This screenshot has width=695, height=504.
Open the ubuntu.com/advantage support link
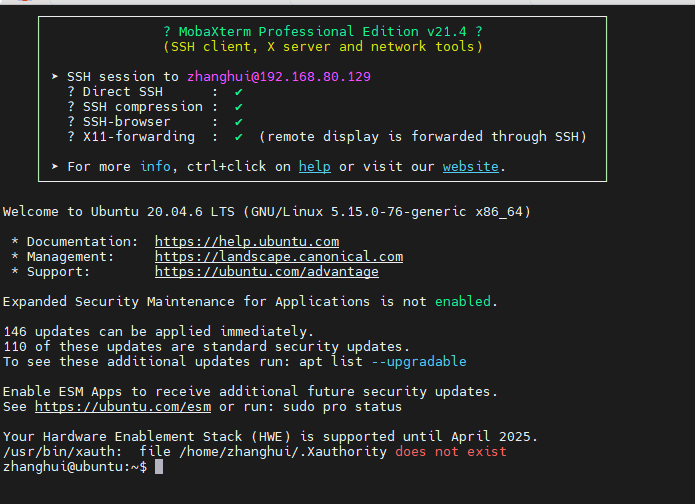pyautogui.click(x=267, y=272)
